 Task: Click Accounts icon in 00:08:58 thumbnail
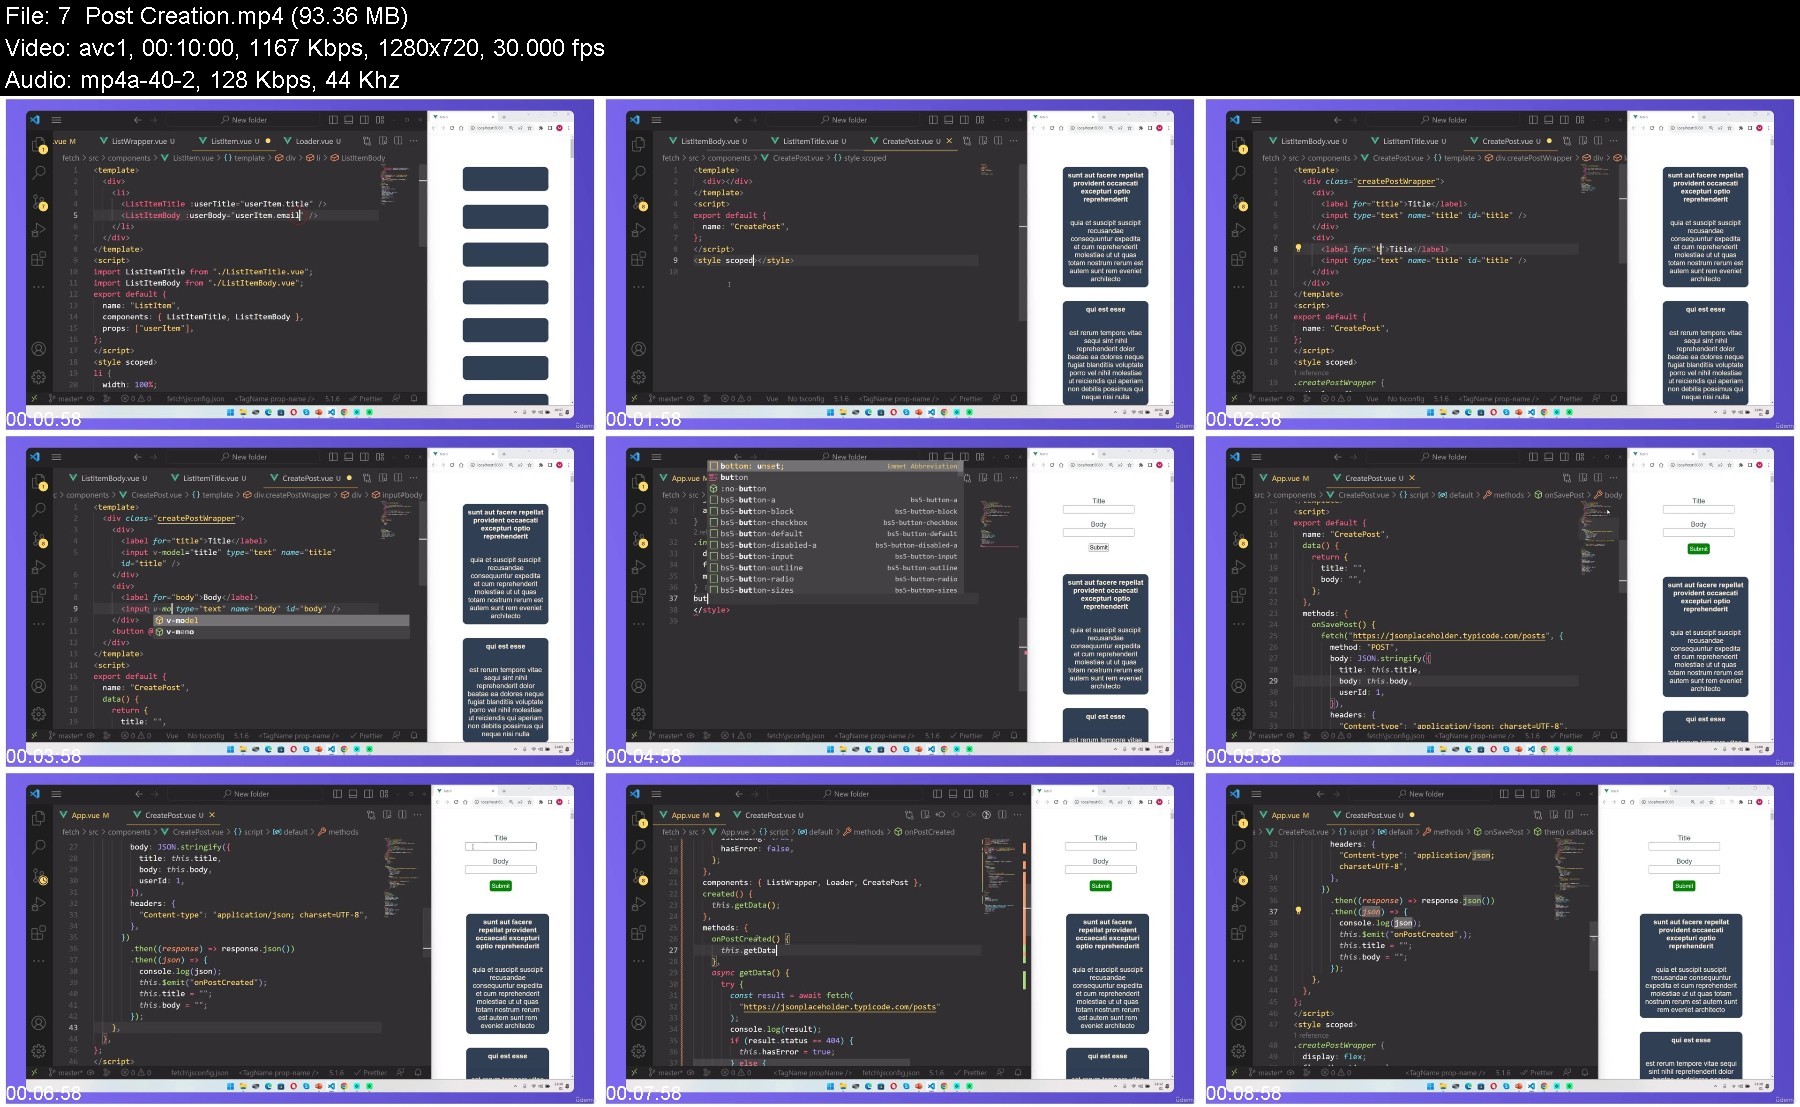pyautogui.click(x=1239, y=1023)
